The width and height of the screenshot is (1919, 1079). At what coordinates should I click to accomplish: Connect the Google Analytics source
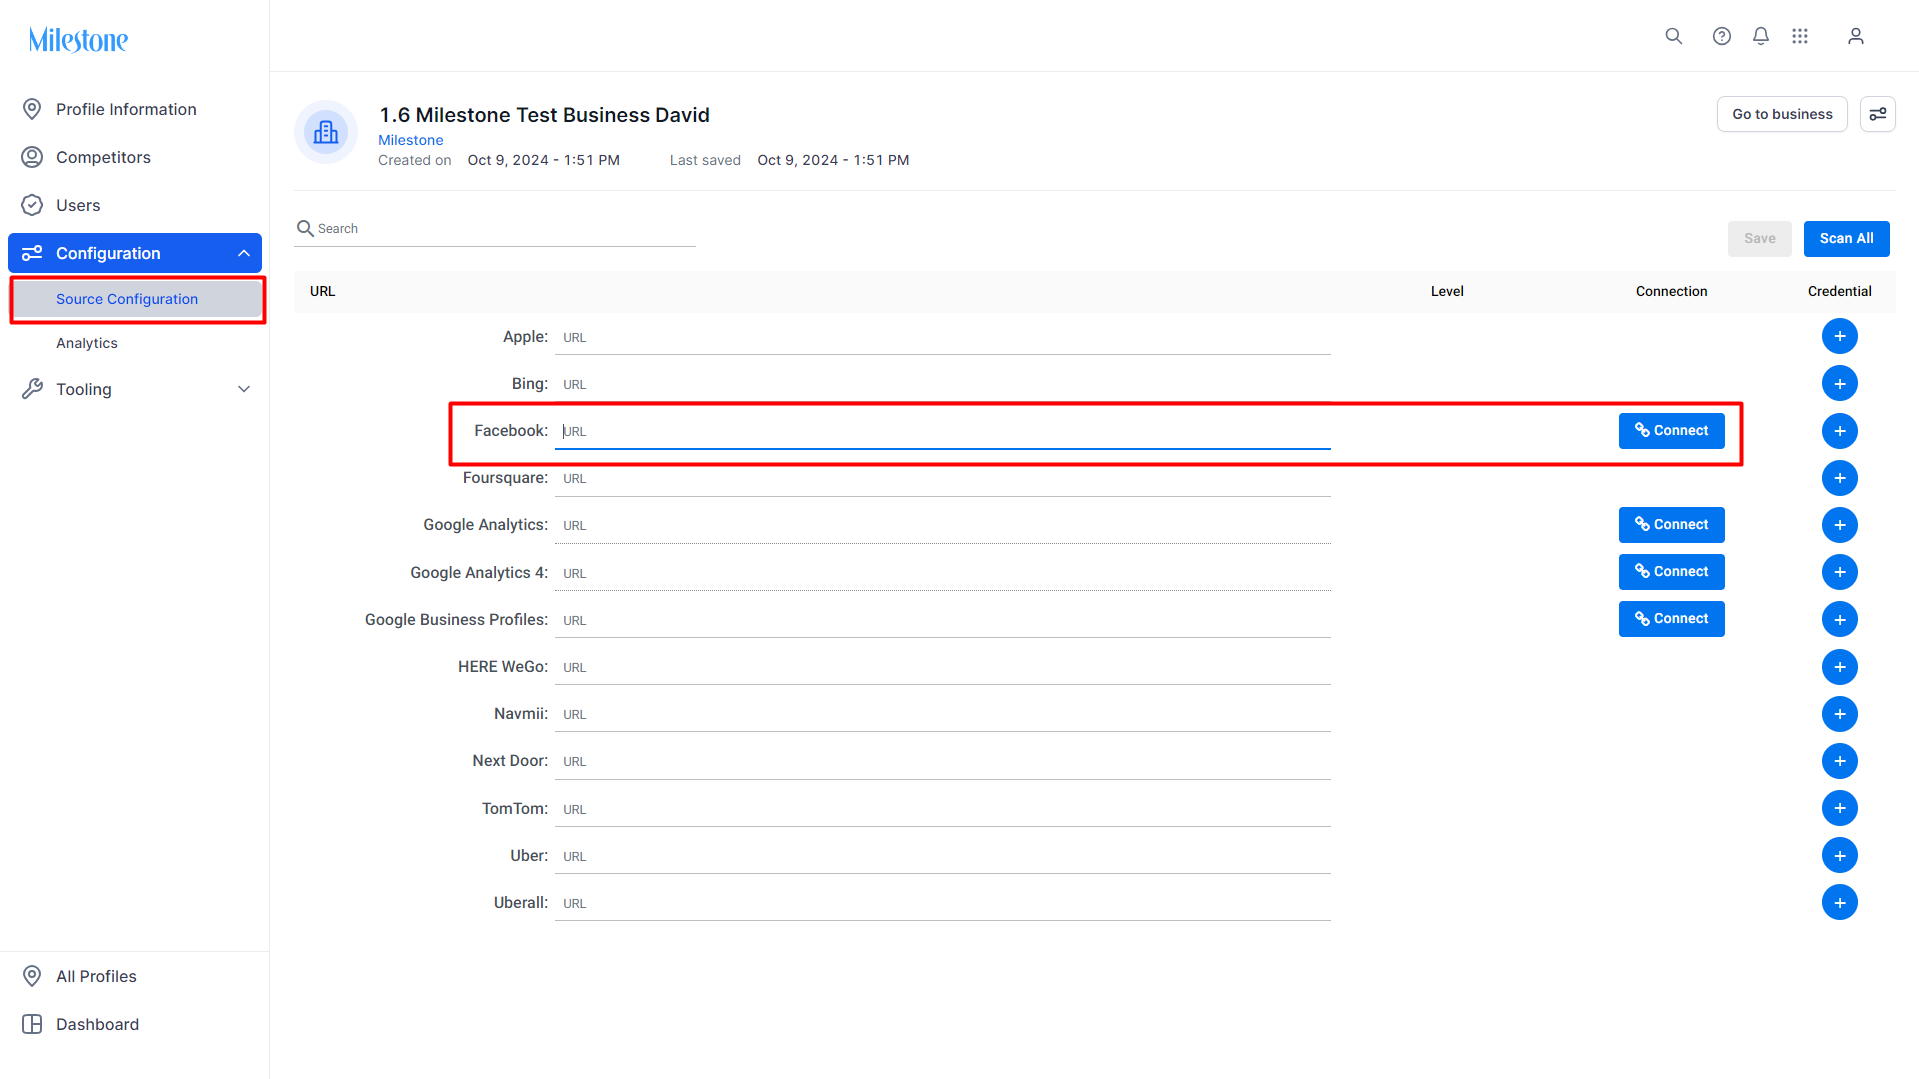point(1671,525)
